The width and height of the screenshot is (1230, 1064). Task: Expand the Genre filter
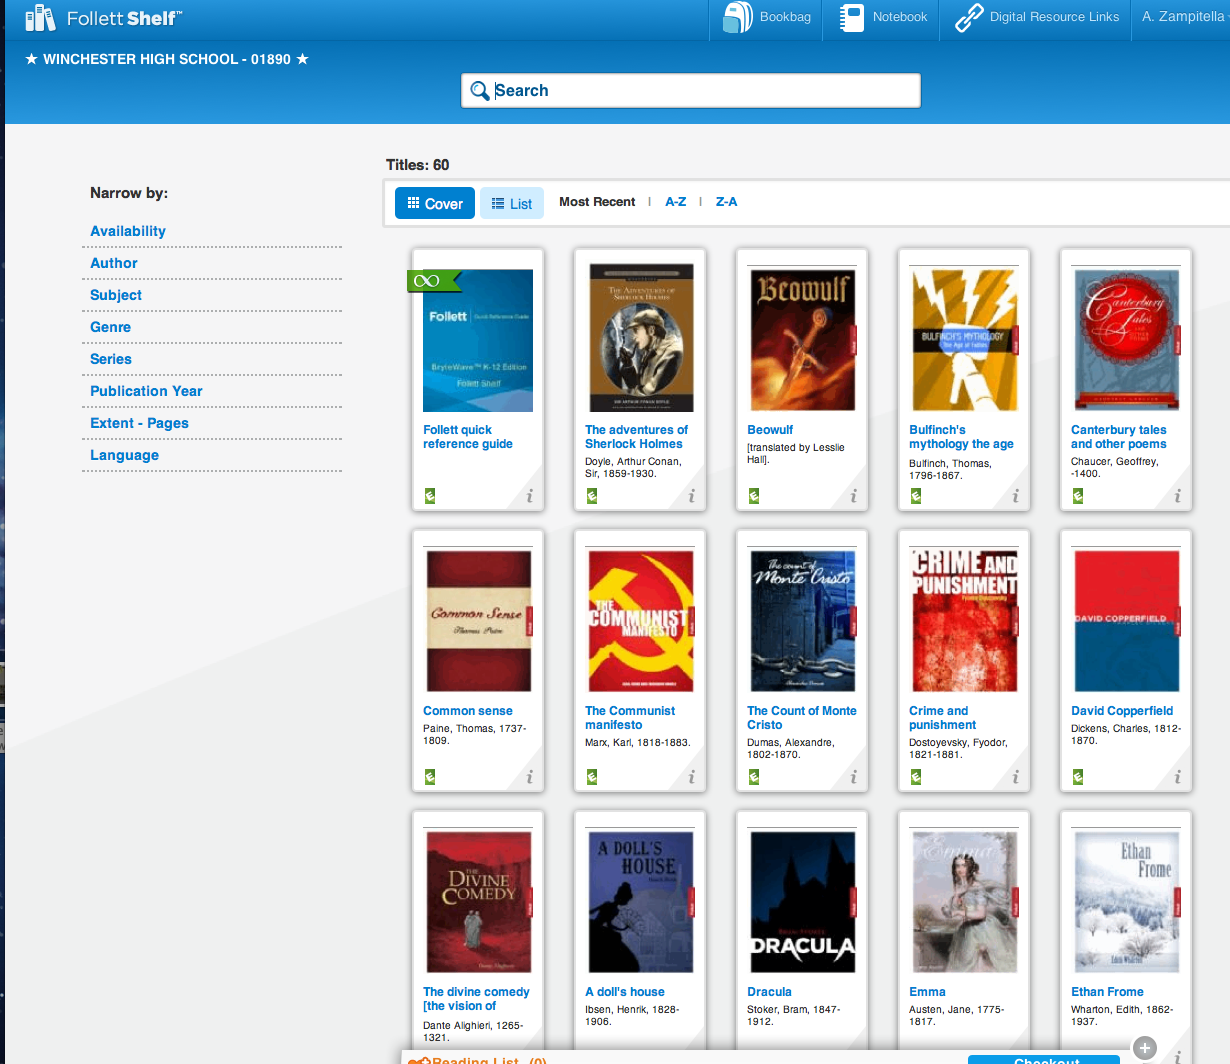[110, 327]
